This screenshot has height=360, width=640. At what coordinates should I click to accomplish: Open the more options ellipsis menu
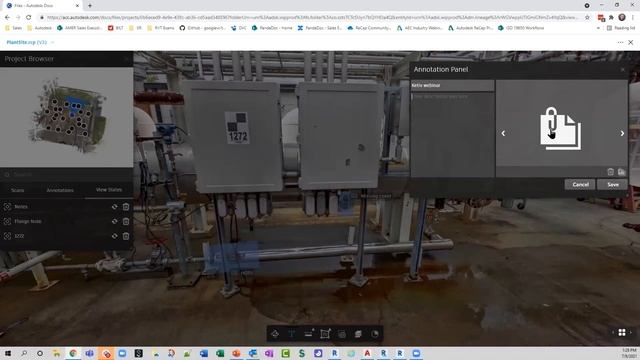click(620, 42)
